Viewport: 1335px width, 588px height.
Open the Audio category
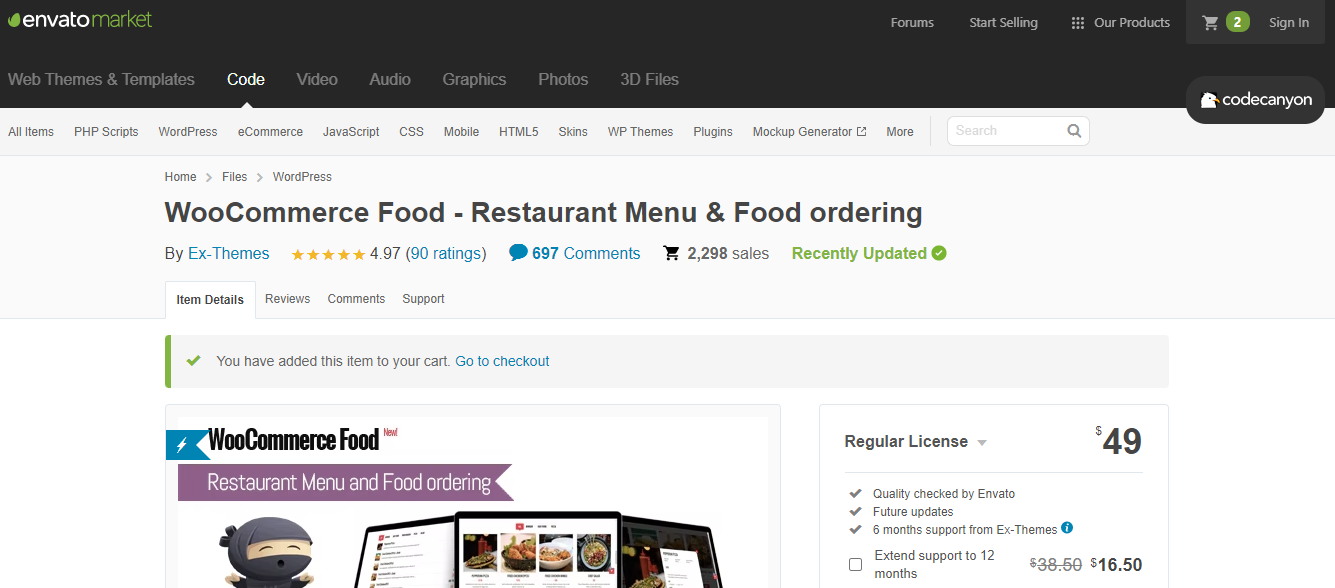(390, 79)
